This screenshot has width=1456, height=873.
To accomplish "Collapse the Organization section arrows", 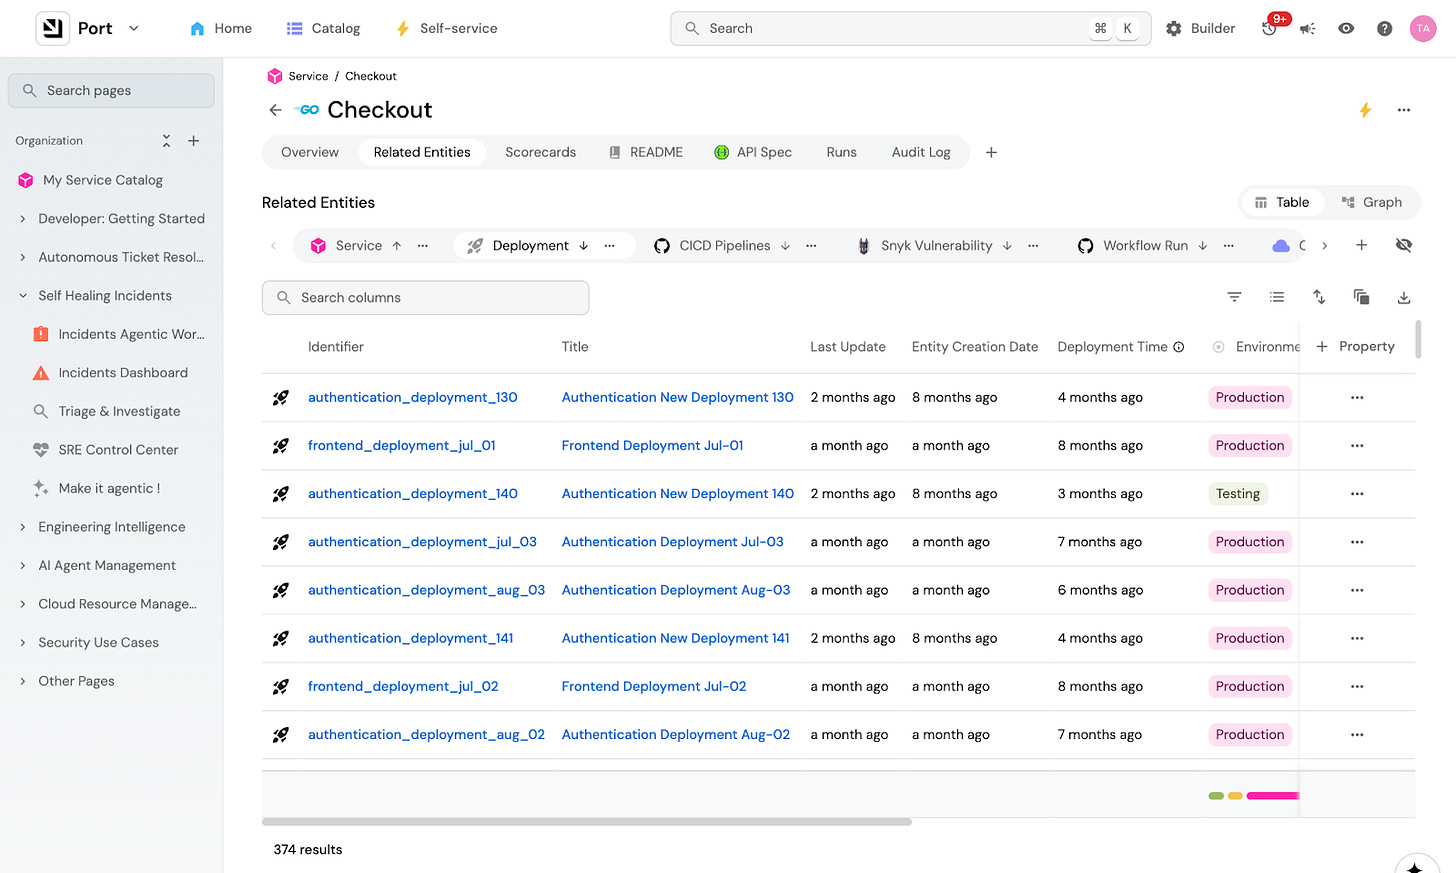I will (x=166, y=141).
